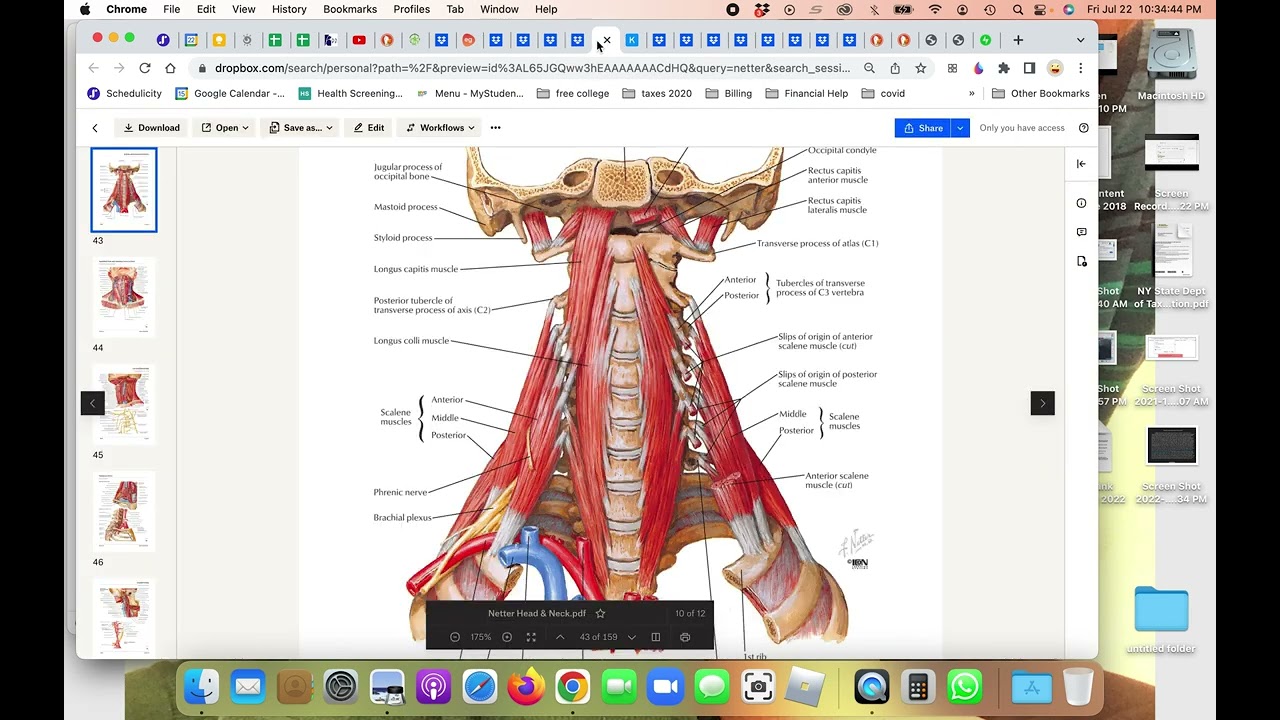Click the 43 of 159 page field
The image size is (1280, 720).
click(x=598, y=637)
